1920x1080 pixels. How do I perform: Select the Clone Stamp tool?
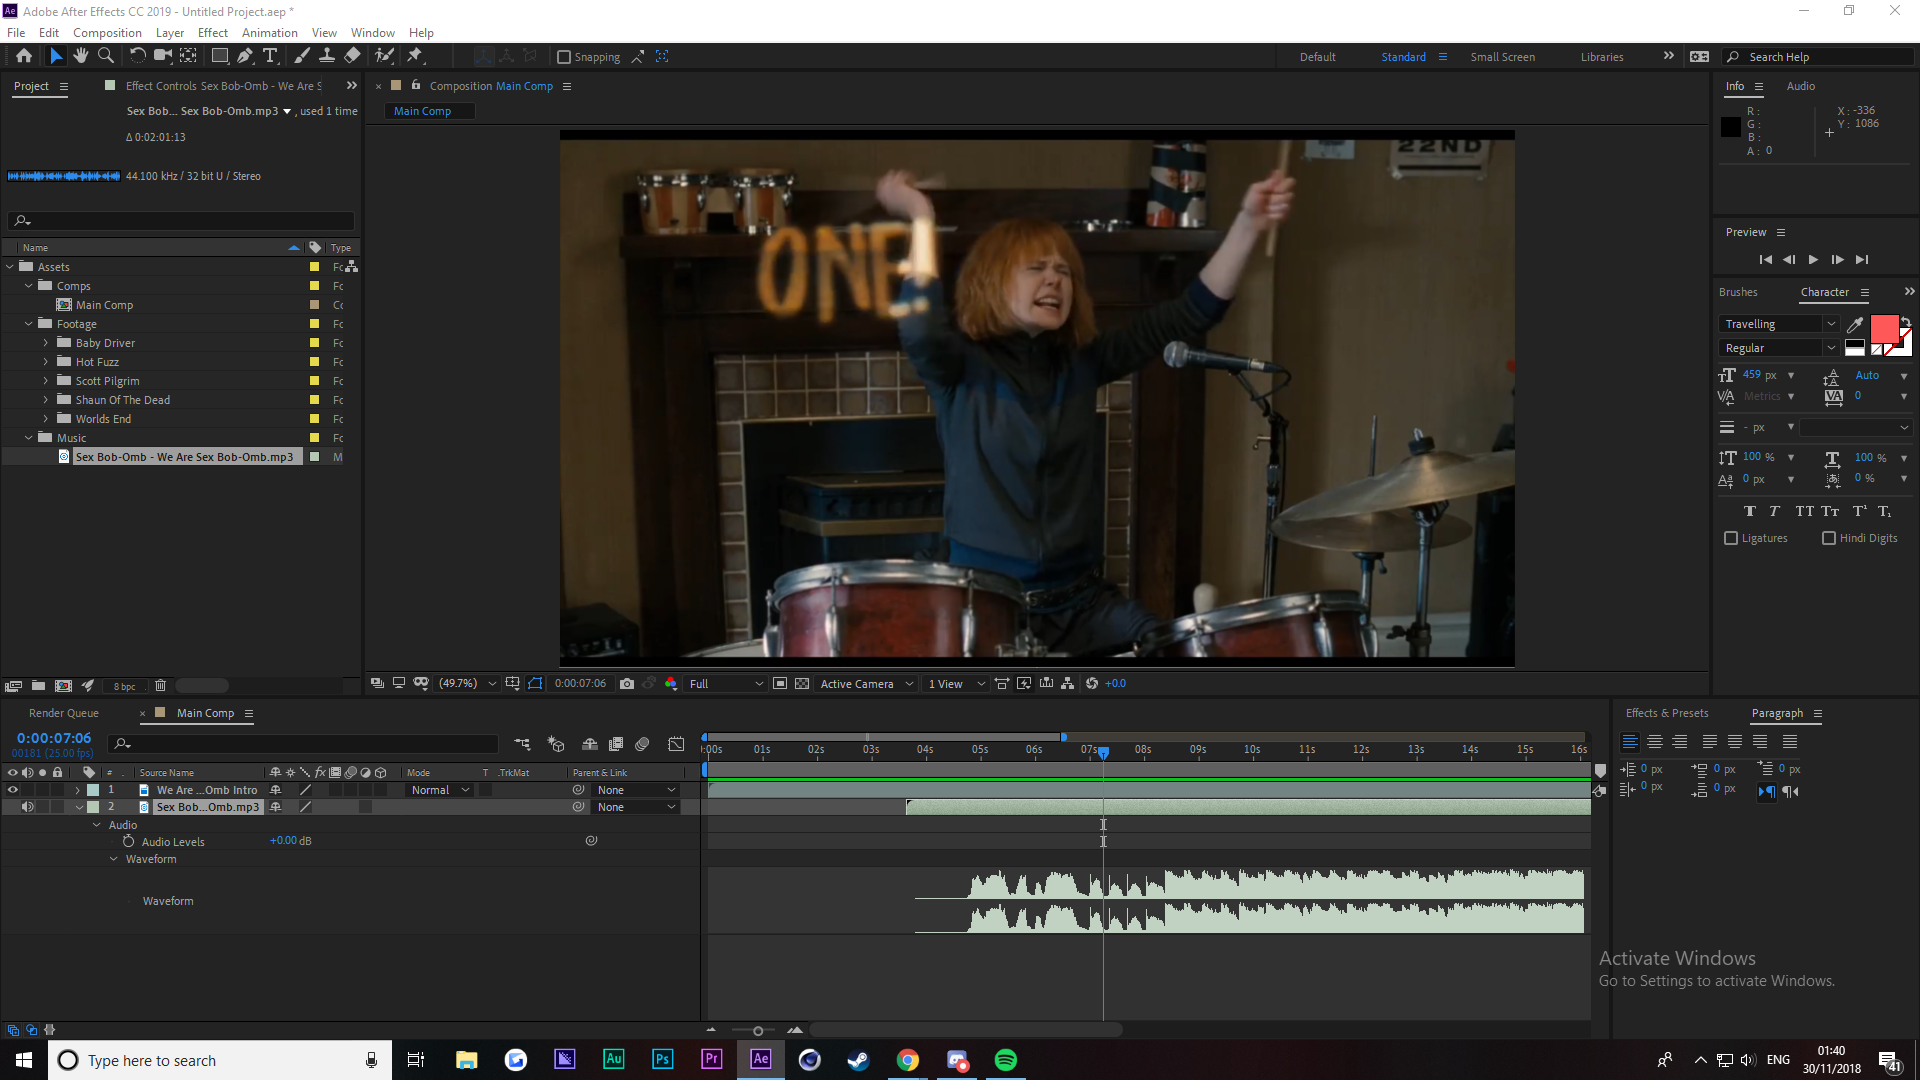tap(327, 56)
